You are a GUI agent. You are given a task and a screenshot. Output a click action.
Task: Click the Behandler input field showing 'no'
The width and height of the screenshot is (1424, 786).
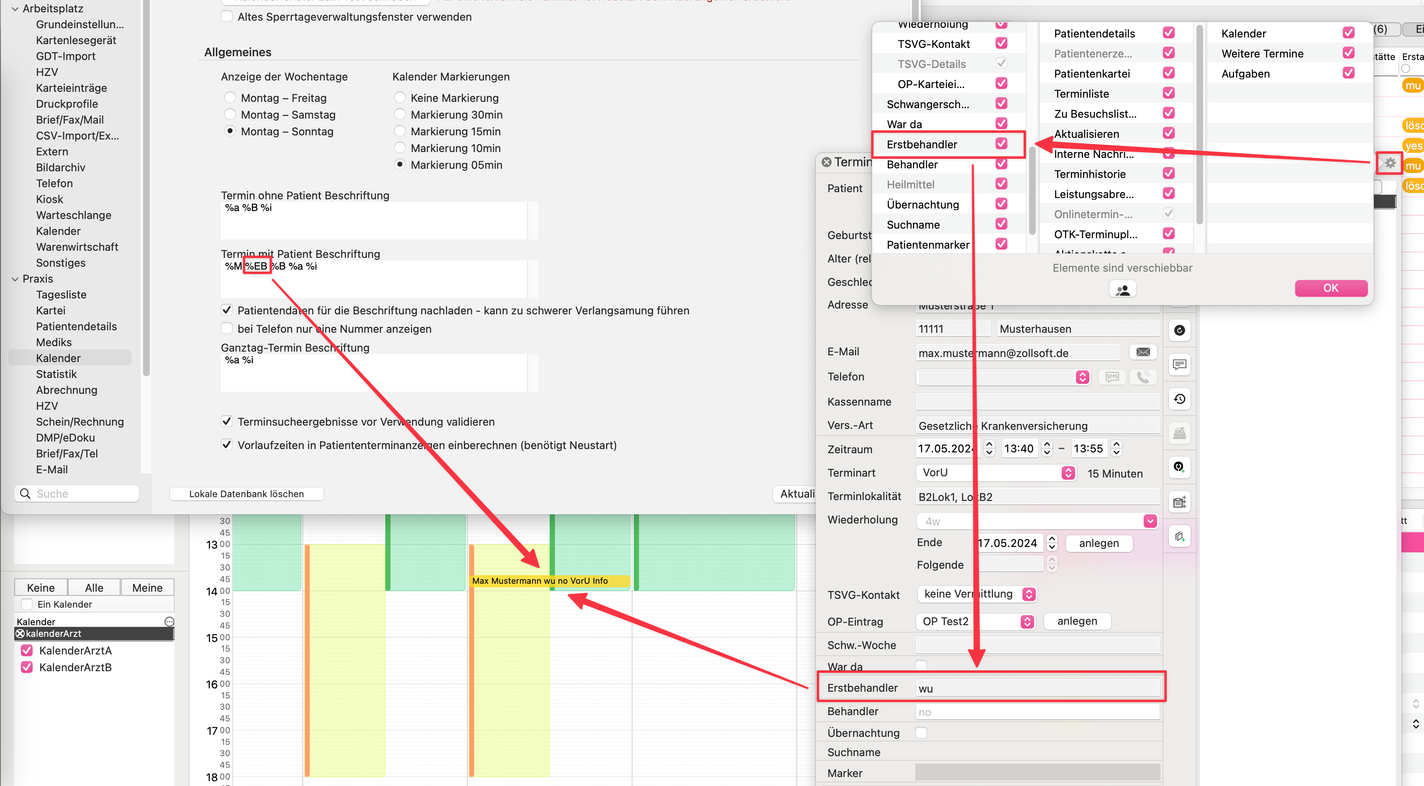point(1038,712)
